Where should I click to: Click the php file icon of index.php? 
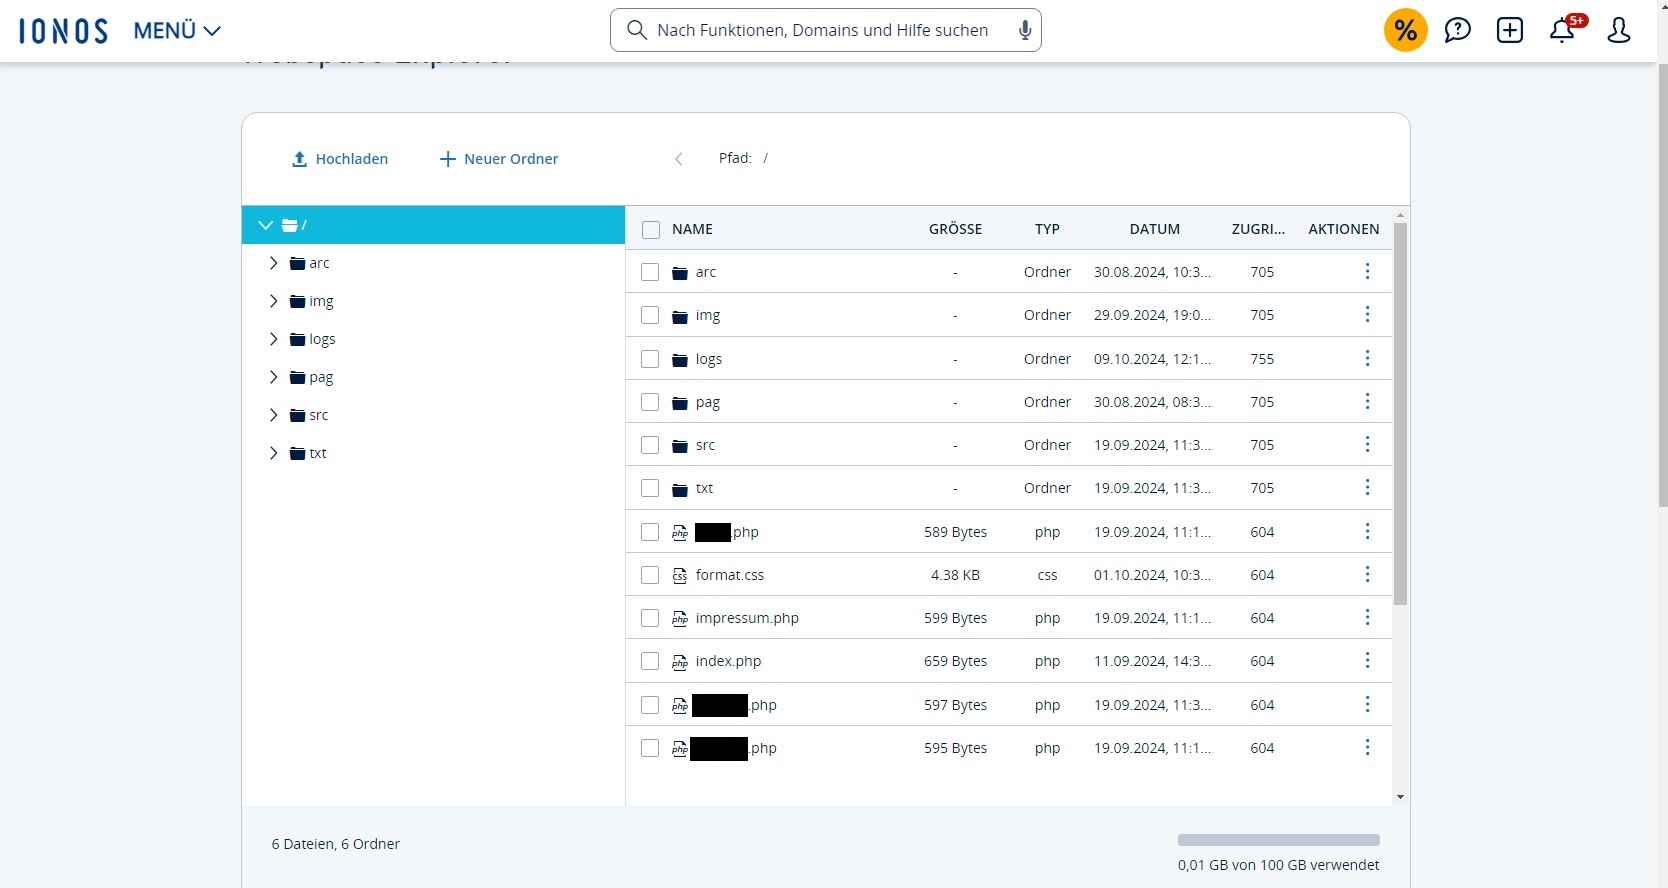point(680,662)
